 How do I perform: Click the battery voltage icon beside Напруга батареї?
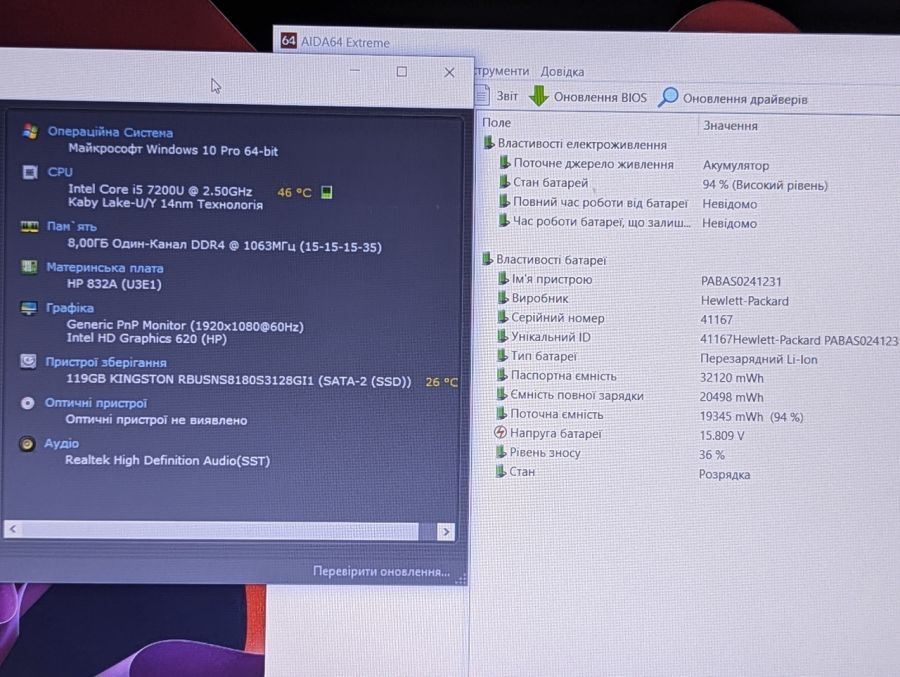(x=500, y=432)
